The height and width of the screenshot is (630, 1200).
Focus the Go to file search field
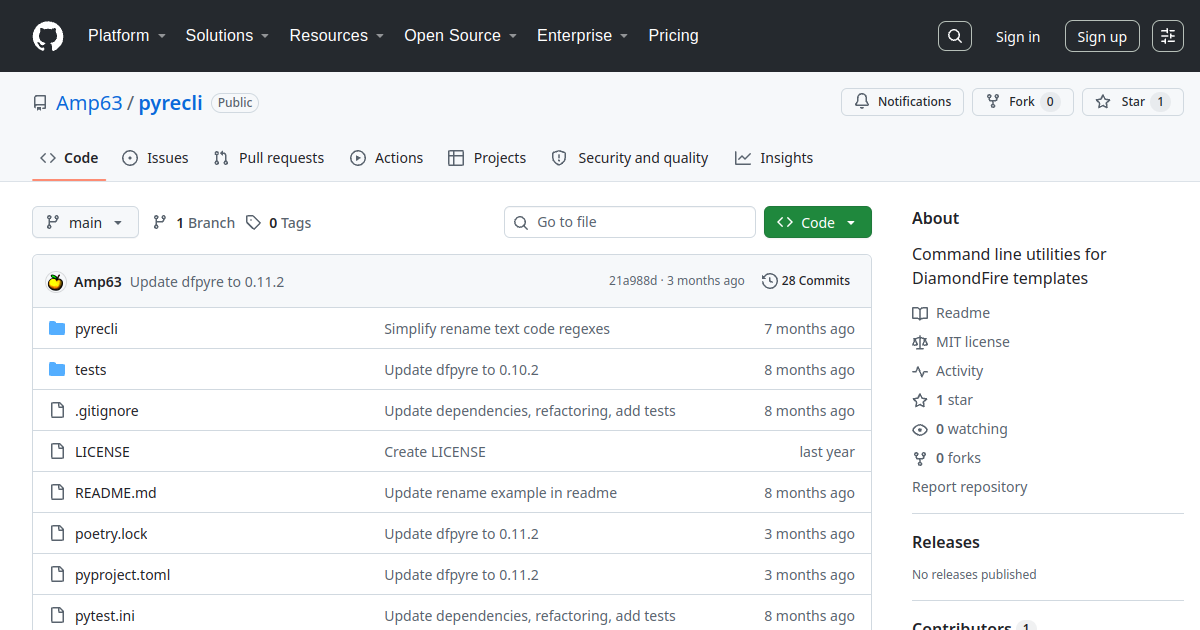pos(630,222)
